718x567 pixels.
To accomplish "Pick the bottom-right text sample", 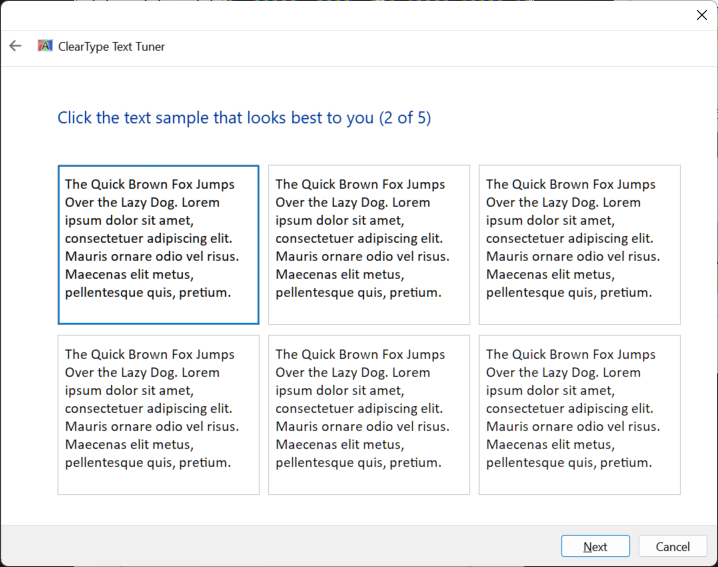I will point(579,414).
